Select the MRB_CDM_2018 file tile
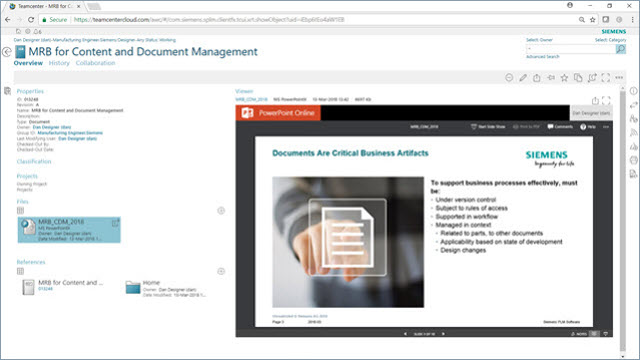640x360 pixels. 69,230
